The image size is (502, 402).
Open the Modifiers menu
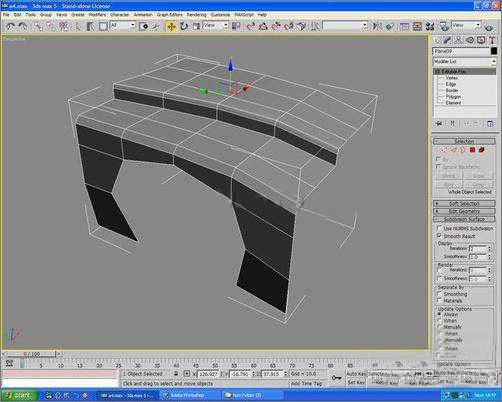[97, 15]
